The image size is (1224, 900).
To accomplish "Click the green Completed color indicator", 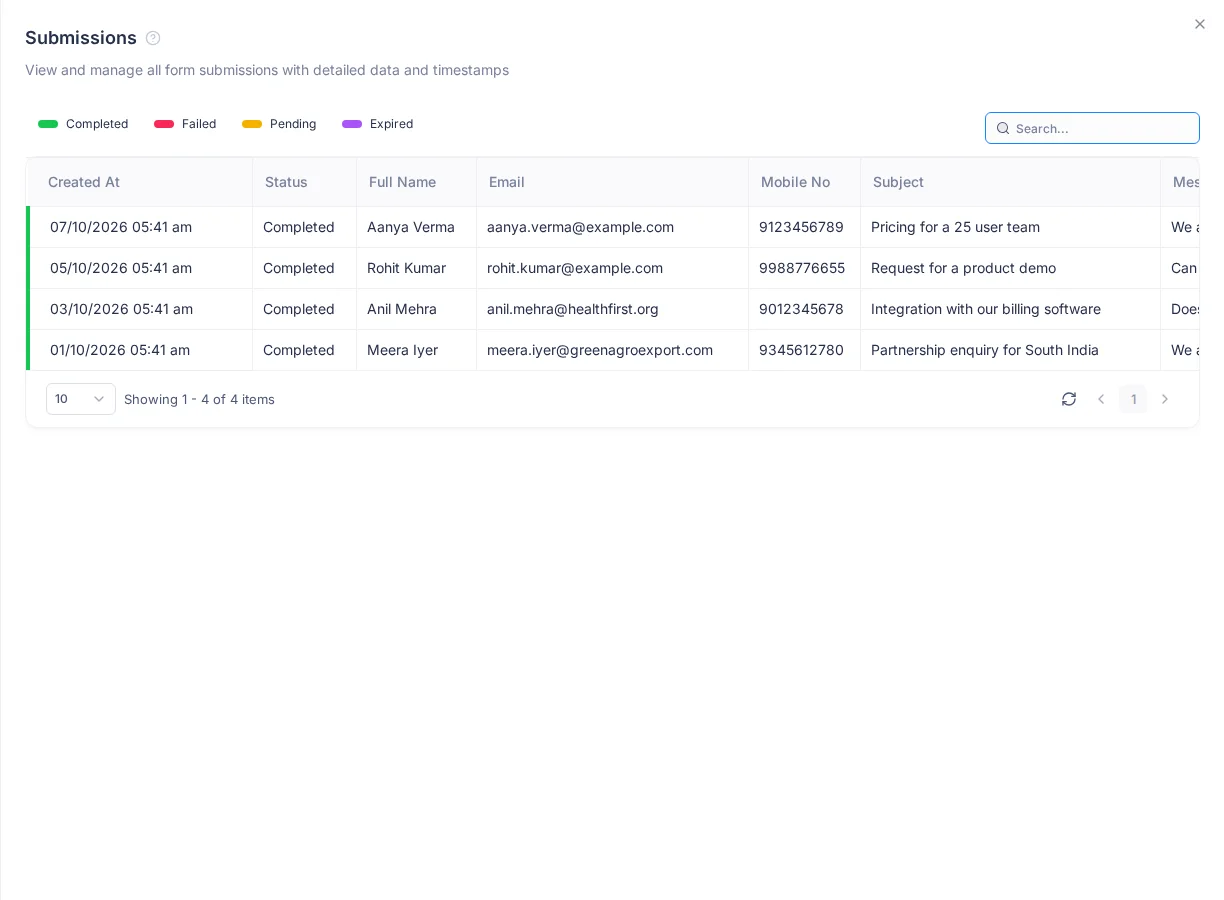I will click(48, 124).
